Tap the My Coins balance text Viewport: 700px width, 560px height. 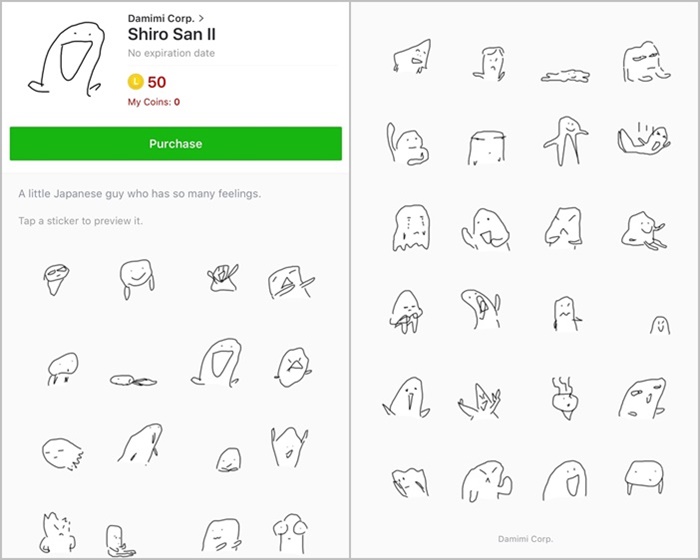[154, 102]
